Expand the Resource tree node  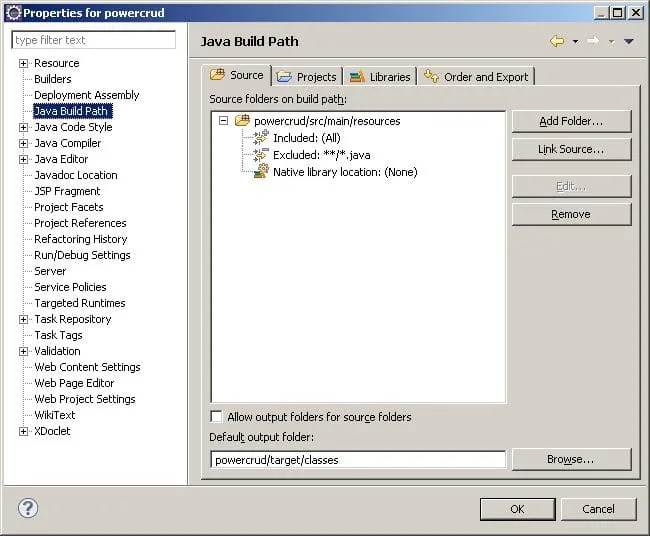click(x=24, y=63)
